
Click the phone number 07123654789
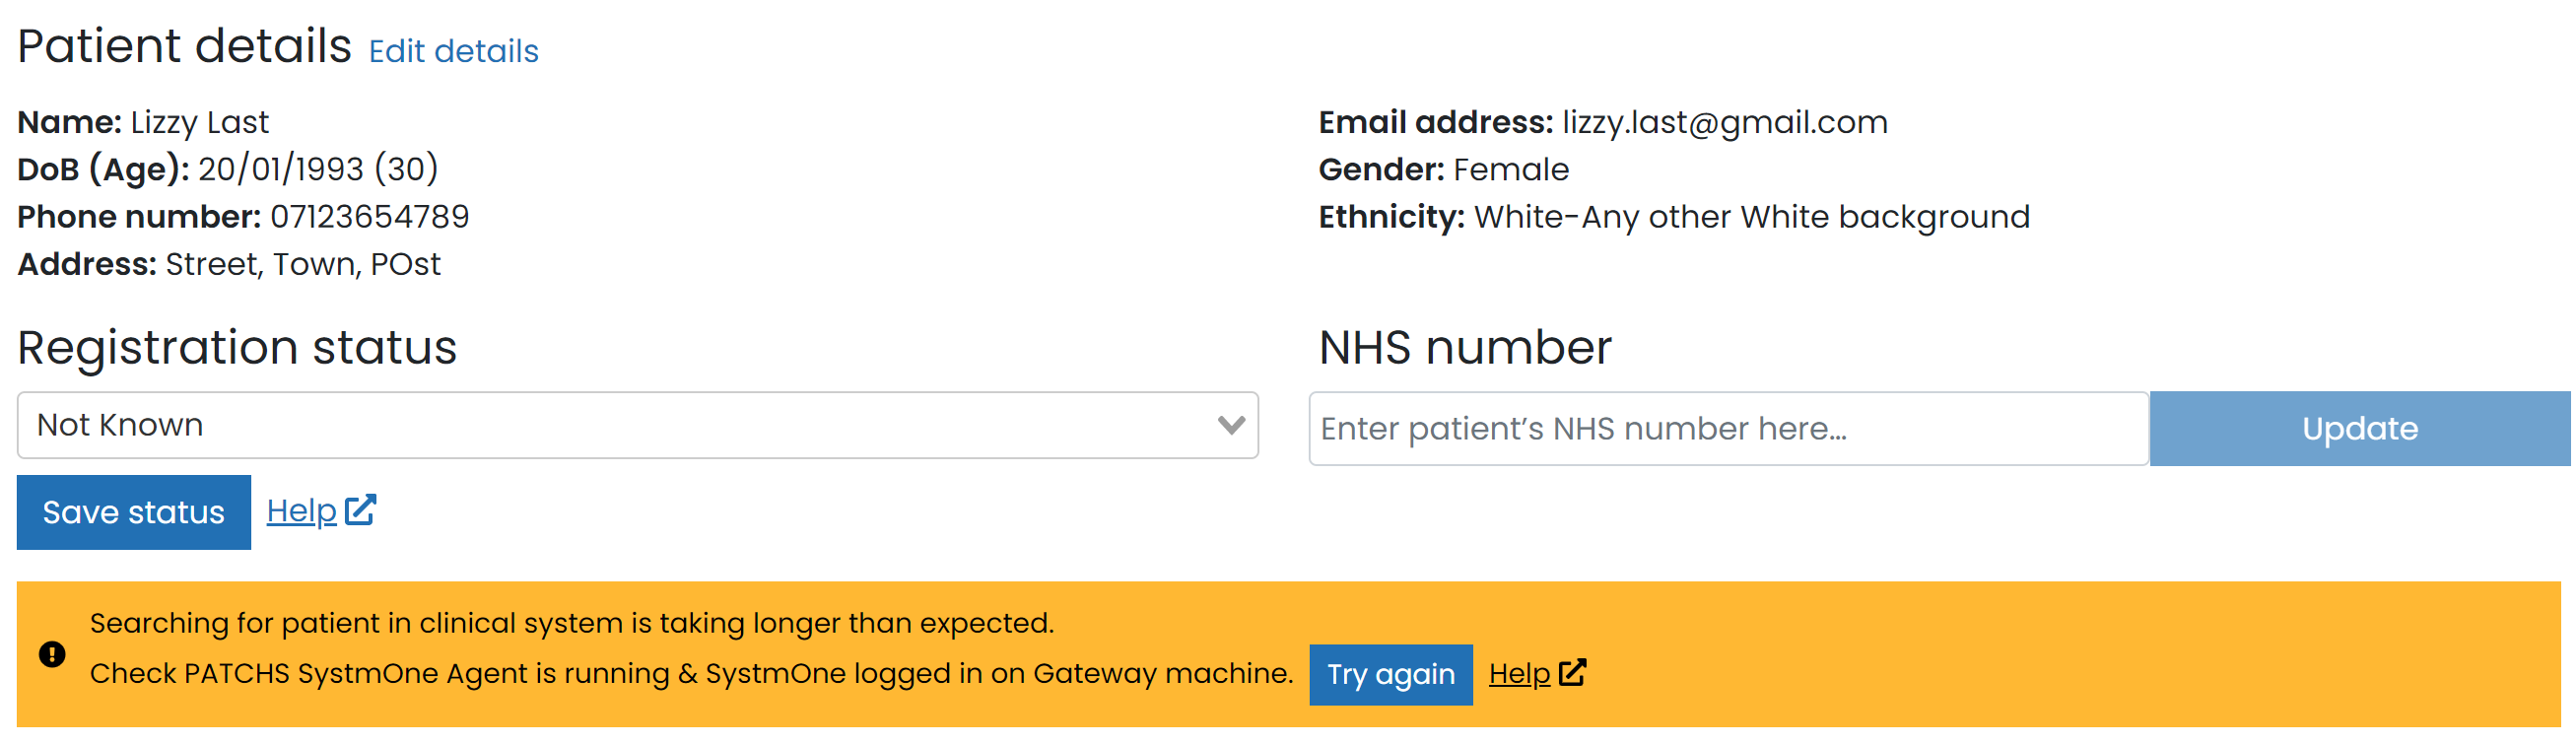[369, 217]
